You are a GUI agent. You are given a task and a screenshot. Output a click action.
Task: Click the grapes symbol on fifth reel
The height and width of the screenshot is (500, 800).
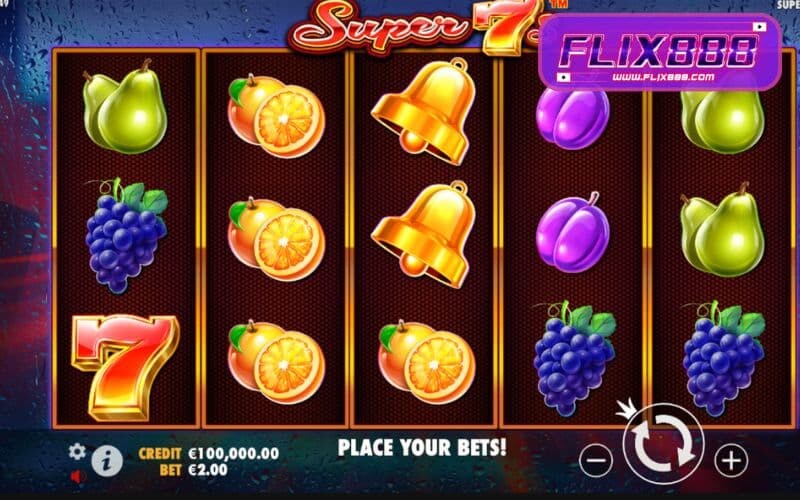723,358
